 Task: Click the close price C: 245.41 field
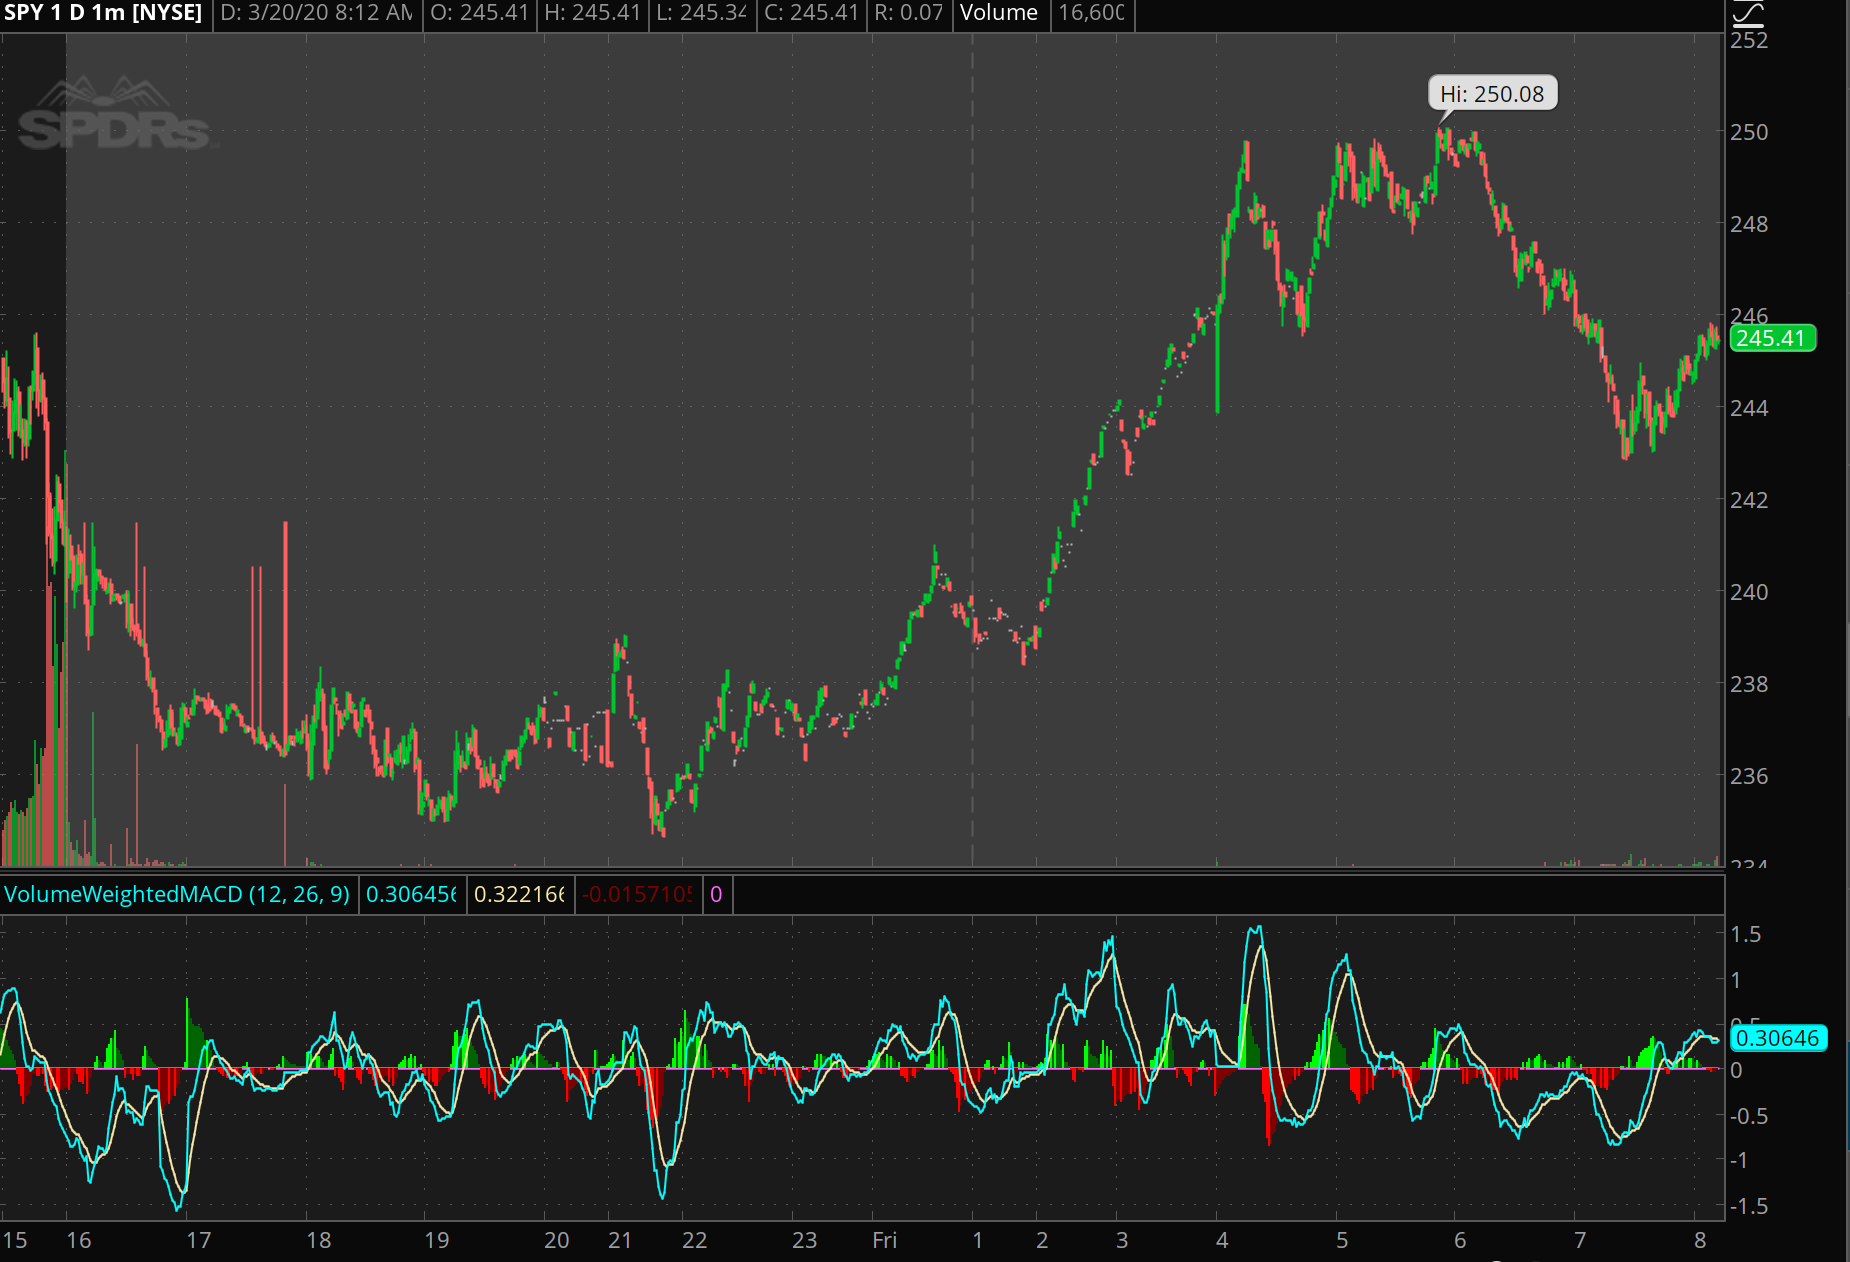pos(811,13)
